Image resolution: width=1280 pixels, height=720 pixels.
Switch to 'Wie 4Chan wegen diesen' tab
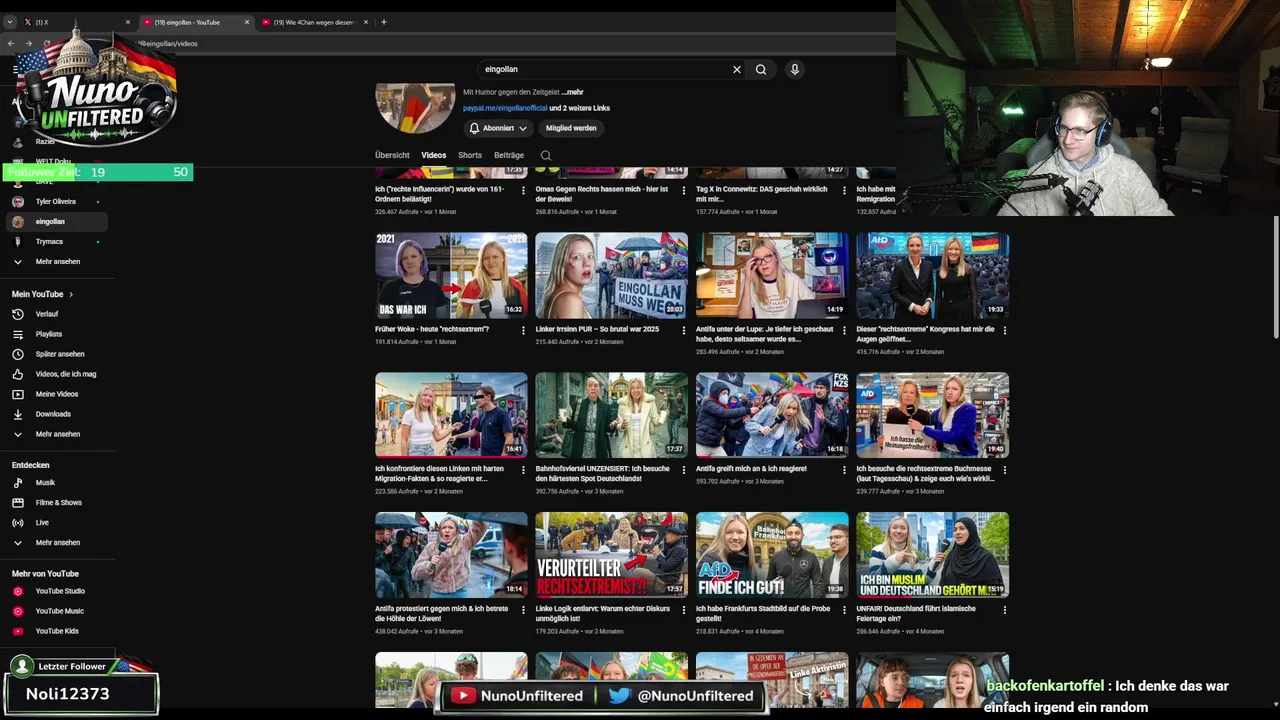point(315,22)
